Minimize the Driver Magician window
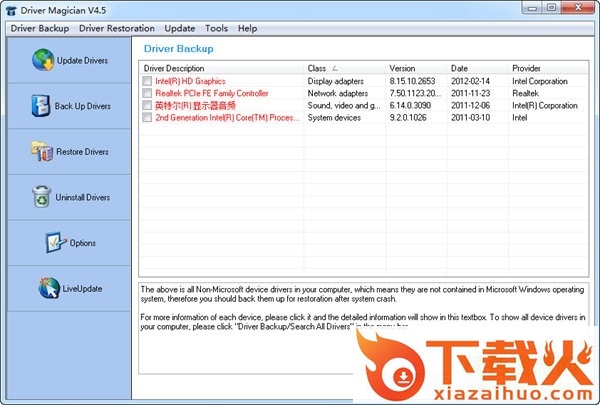Image resolution: width=600 pixels, height=405 pixels. click(532, 8)
